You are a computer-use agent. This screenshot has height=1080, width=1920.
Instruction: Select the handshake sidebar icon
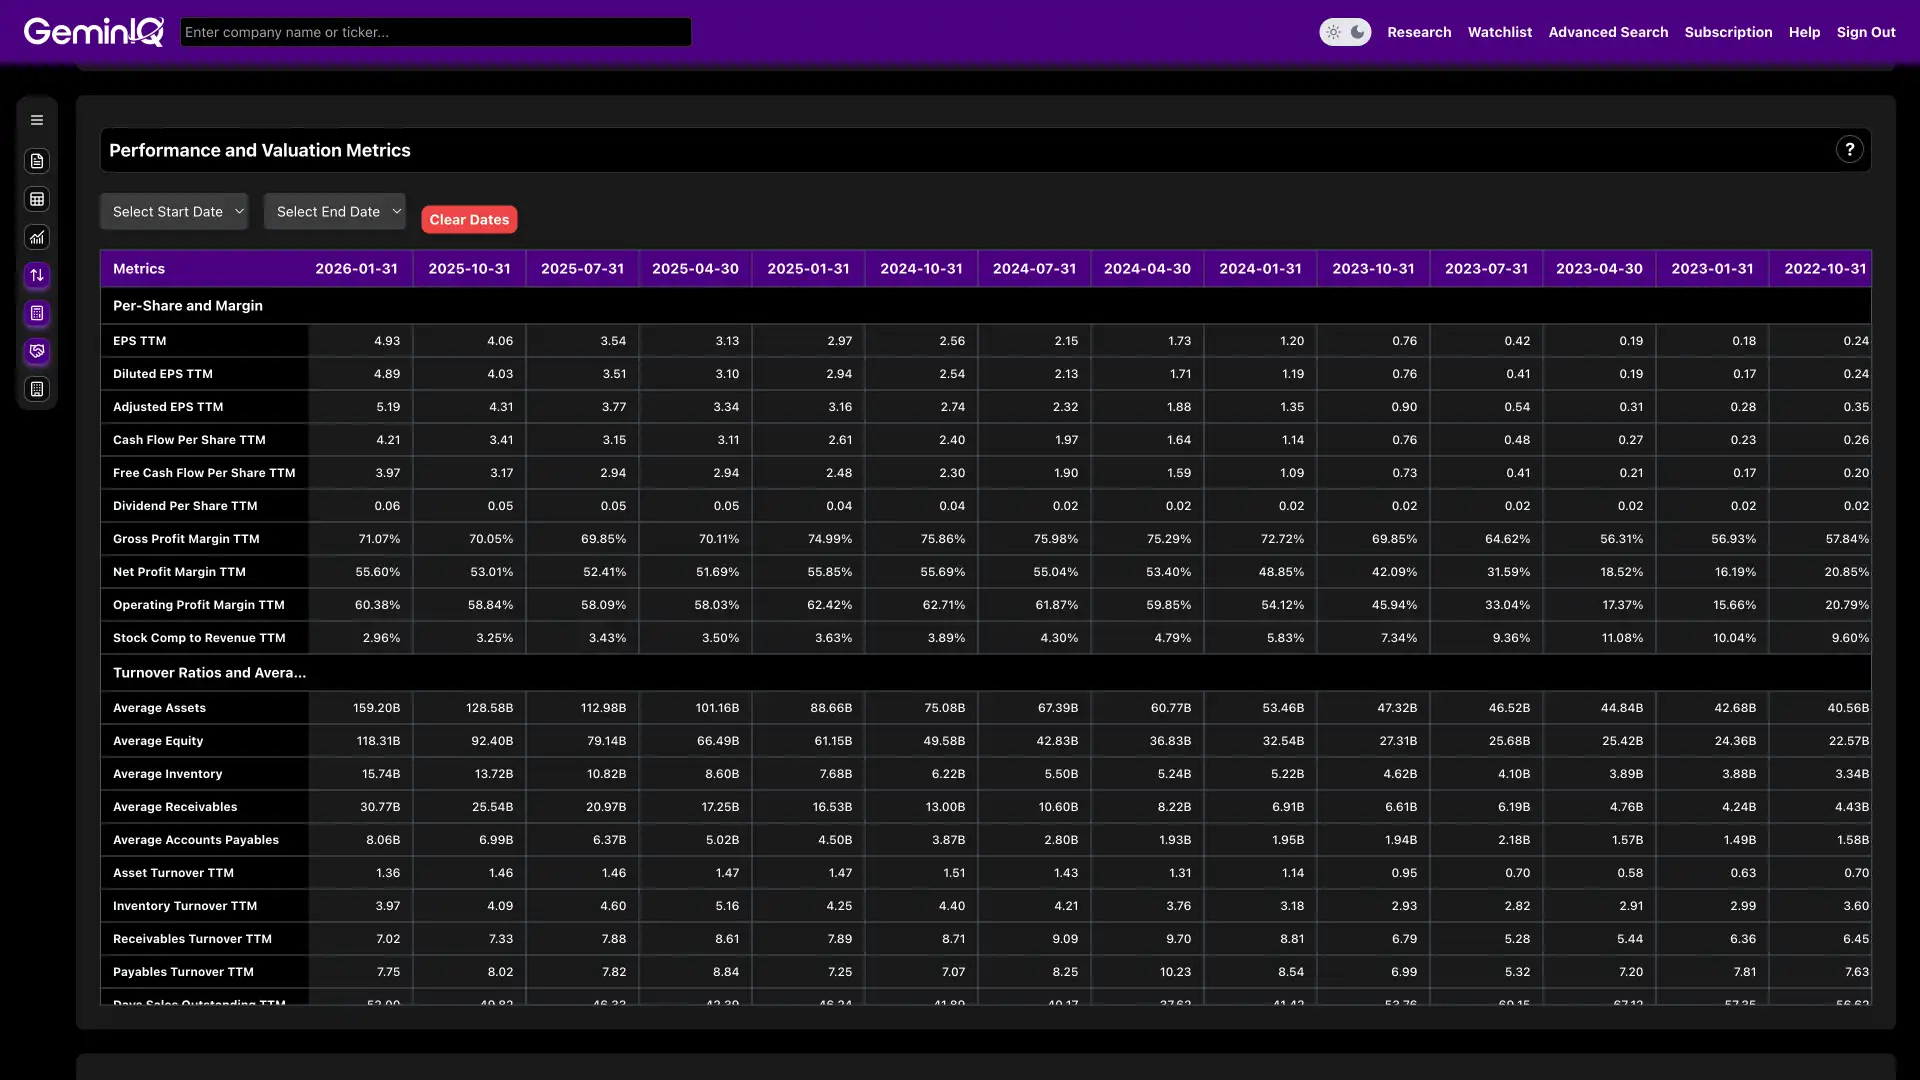(37, 352)
